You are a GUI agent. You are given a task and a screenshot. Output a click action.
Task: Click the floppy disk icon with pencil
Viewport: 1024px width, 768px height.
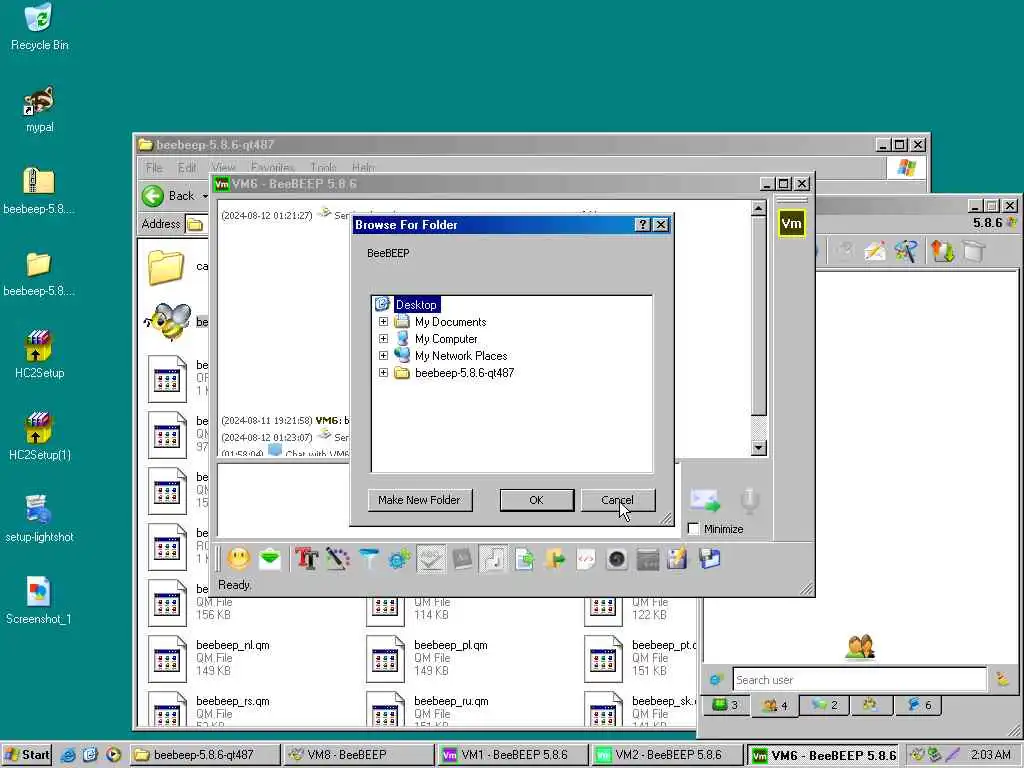(677, 559)
